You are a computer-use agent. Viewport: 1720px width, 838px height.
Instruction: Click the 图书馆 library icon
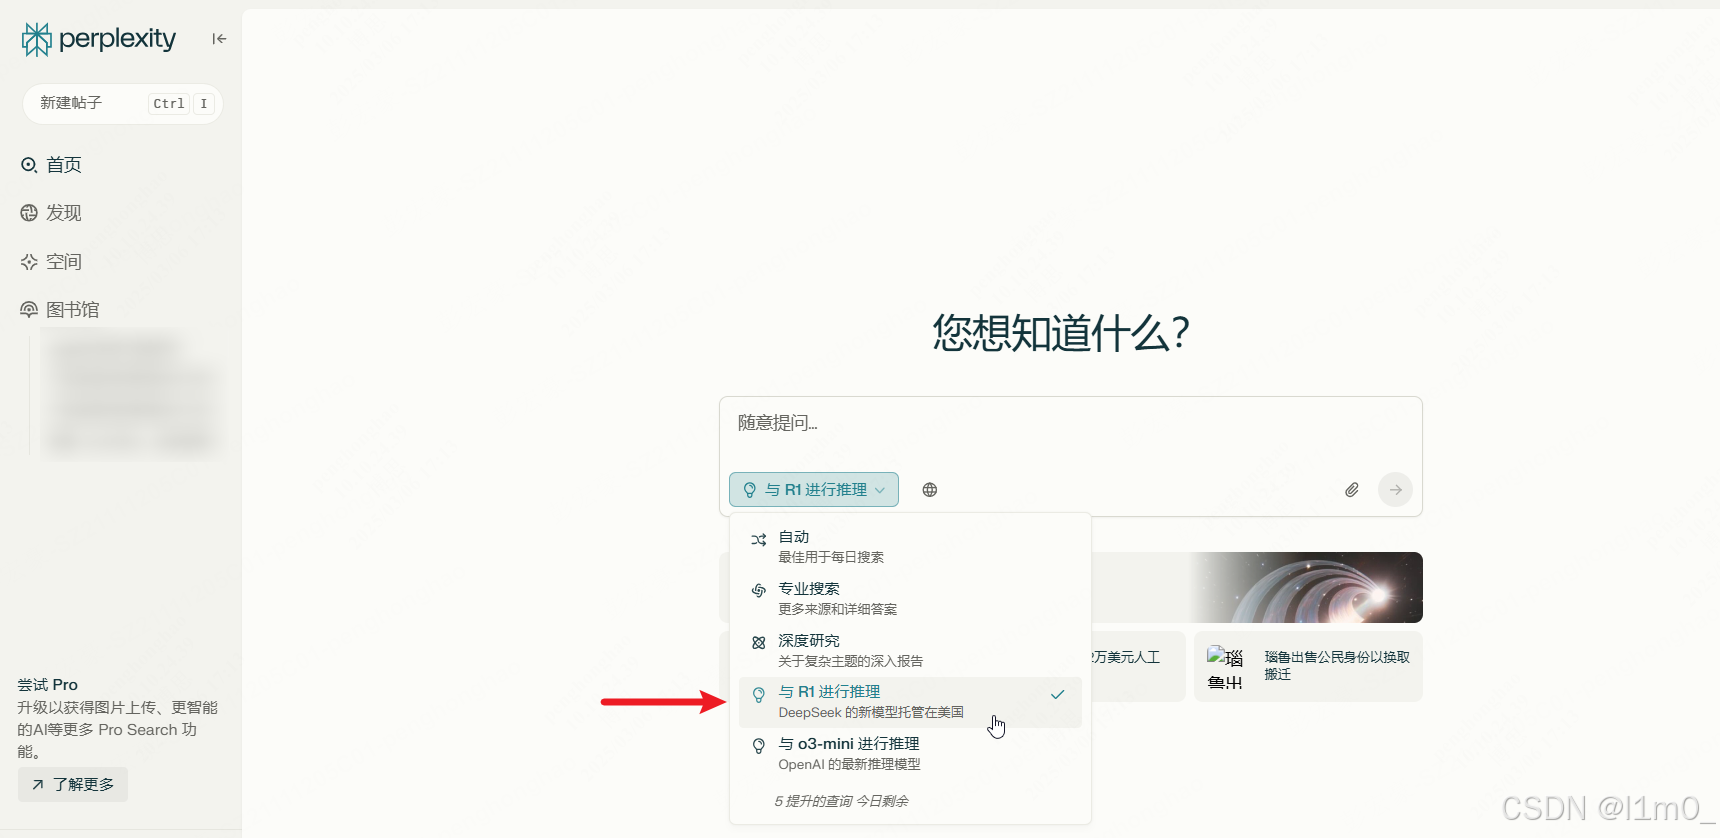pos(29,310)
